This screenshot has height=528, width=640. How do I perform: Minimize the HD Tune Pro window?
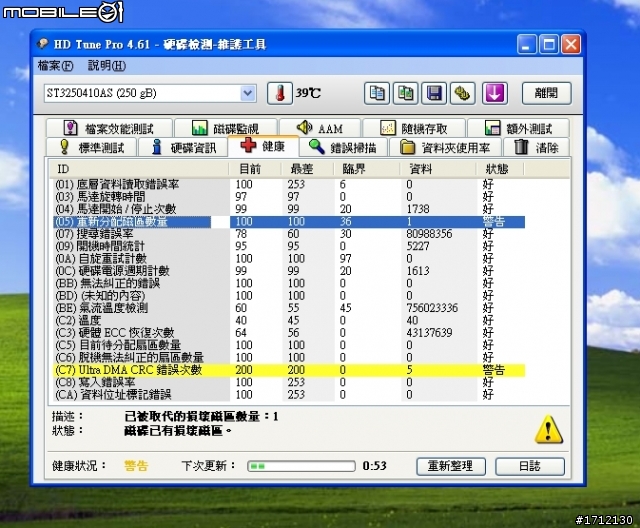coord(527,44)
